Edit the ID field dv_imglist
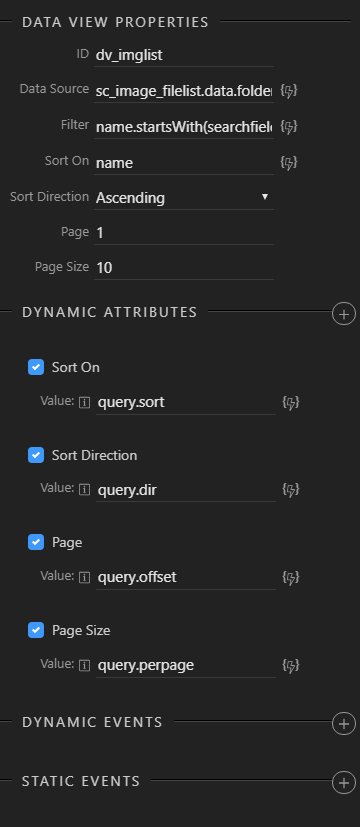 point(184,55)
